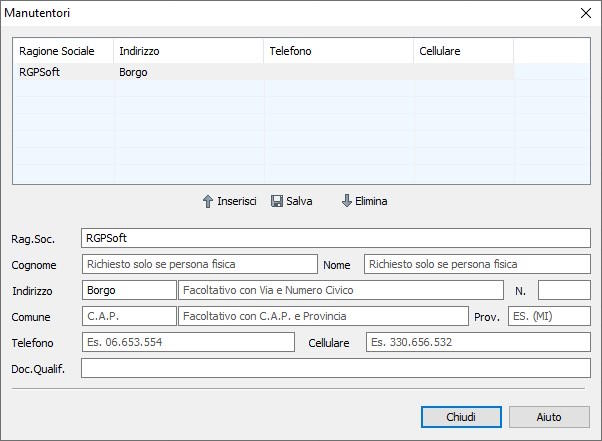Screen dimensions: 602x441
Task: Click the Inserisci up-arrow icon
Action: click(208, 201)
